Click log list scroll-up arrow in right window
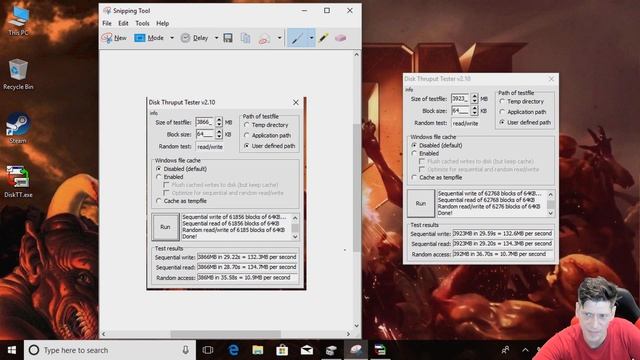 [x=551, y=195]
